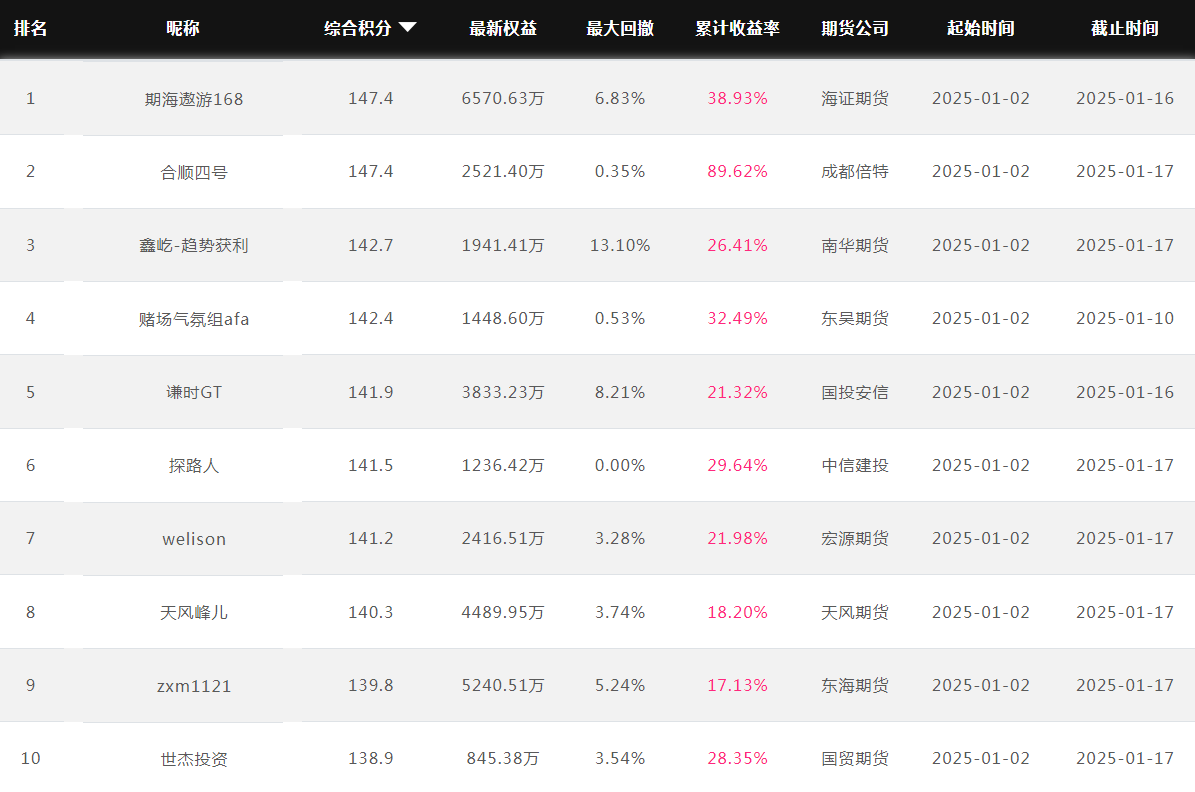The height and width of the screenshot is (792, 1195).
Task: Open the nickname 探路人
Action: (x=194, y=466)
